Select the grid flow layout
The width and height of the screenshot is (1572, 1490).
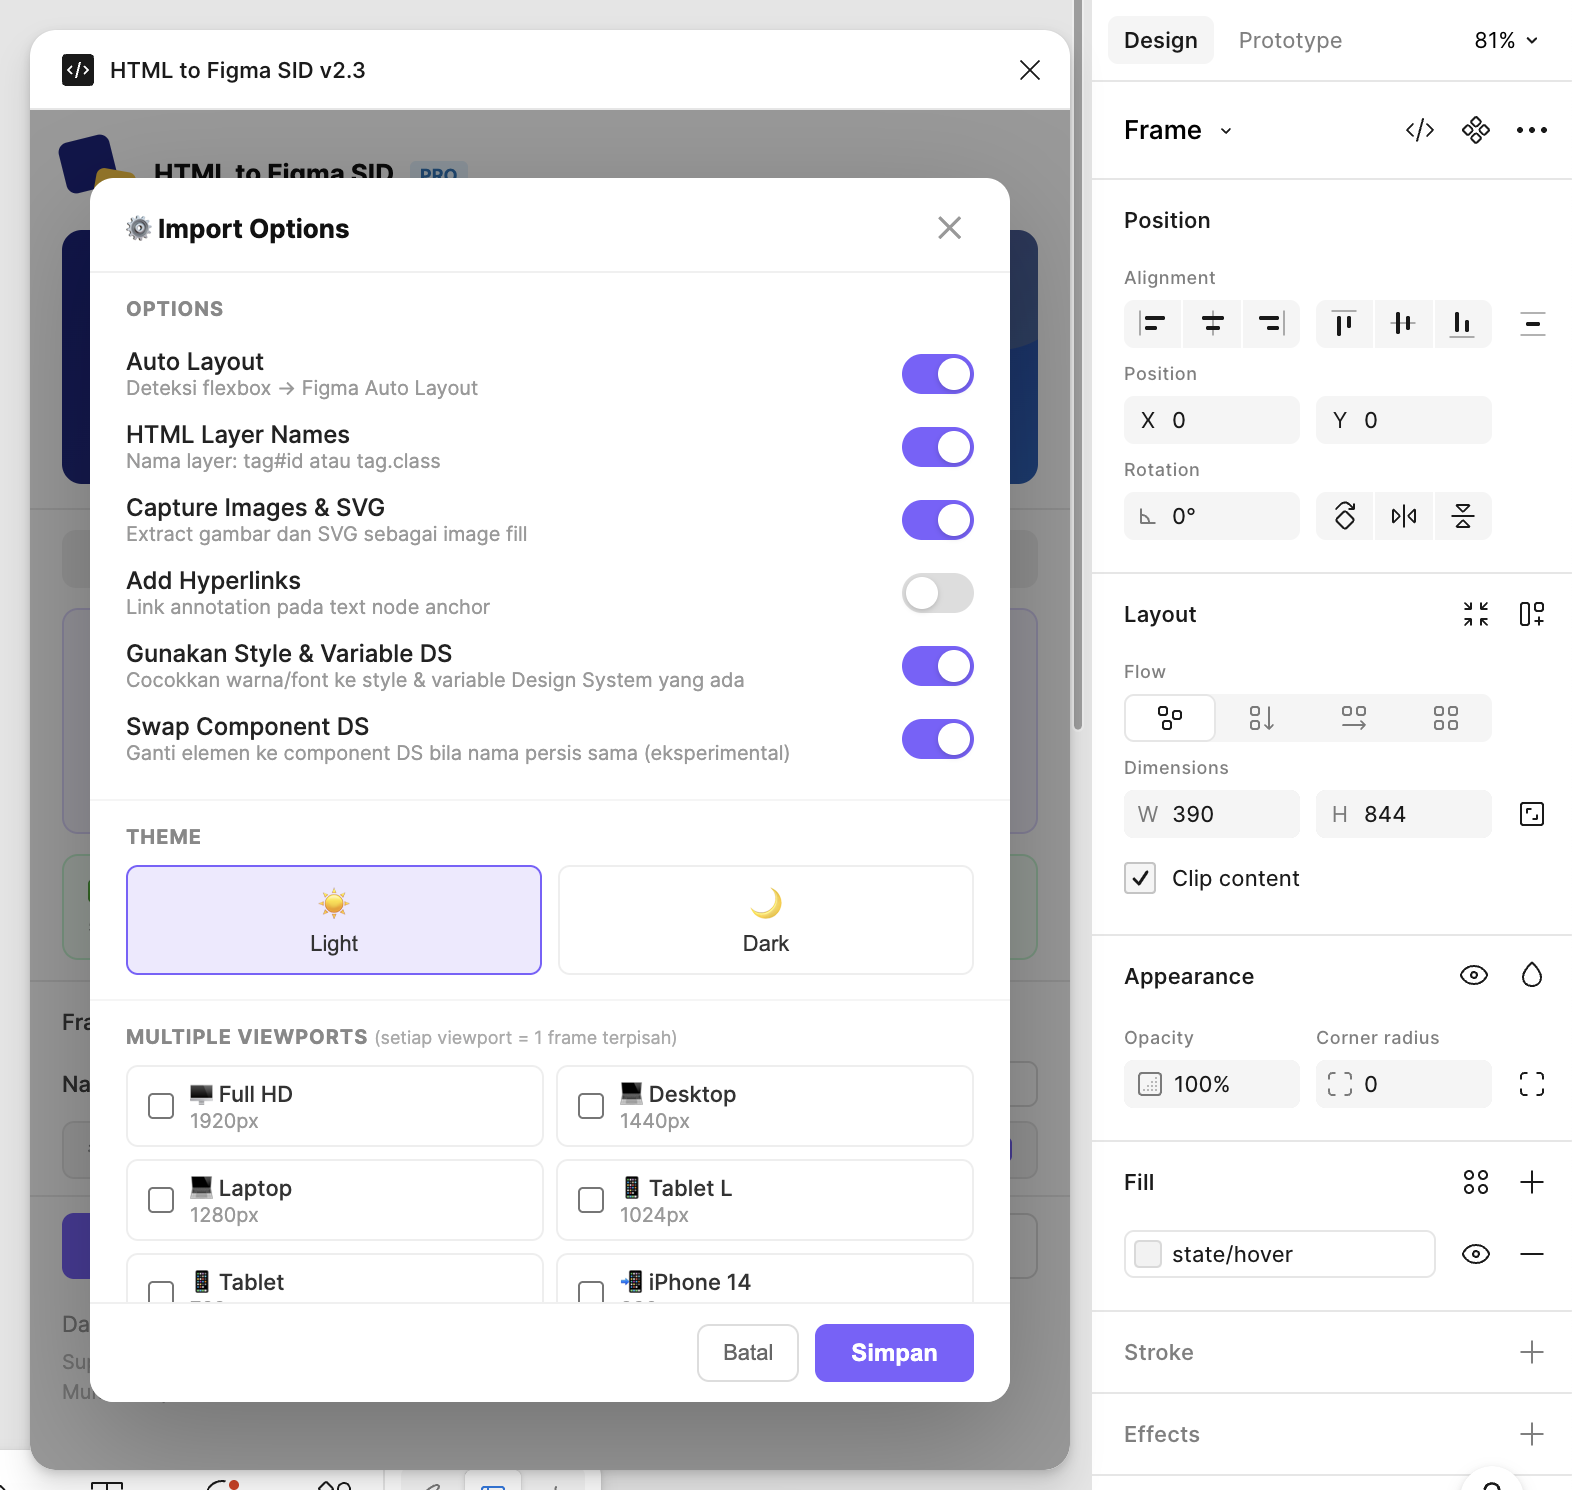coord(1446,718)
